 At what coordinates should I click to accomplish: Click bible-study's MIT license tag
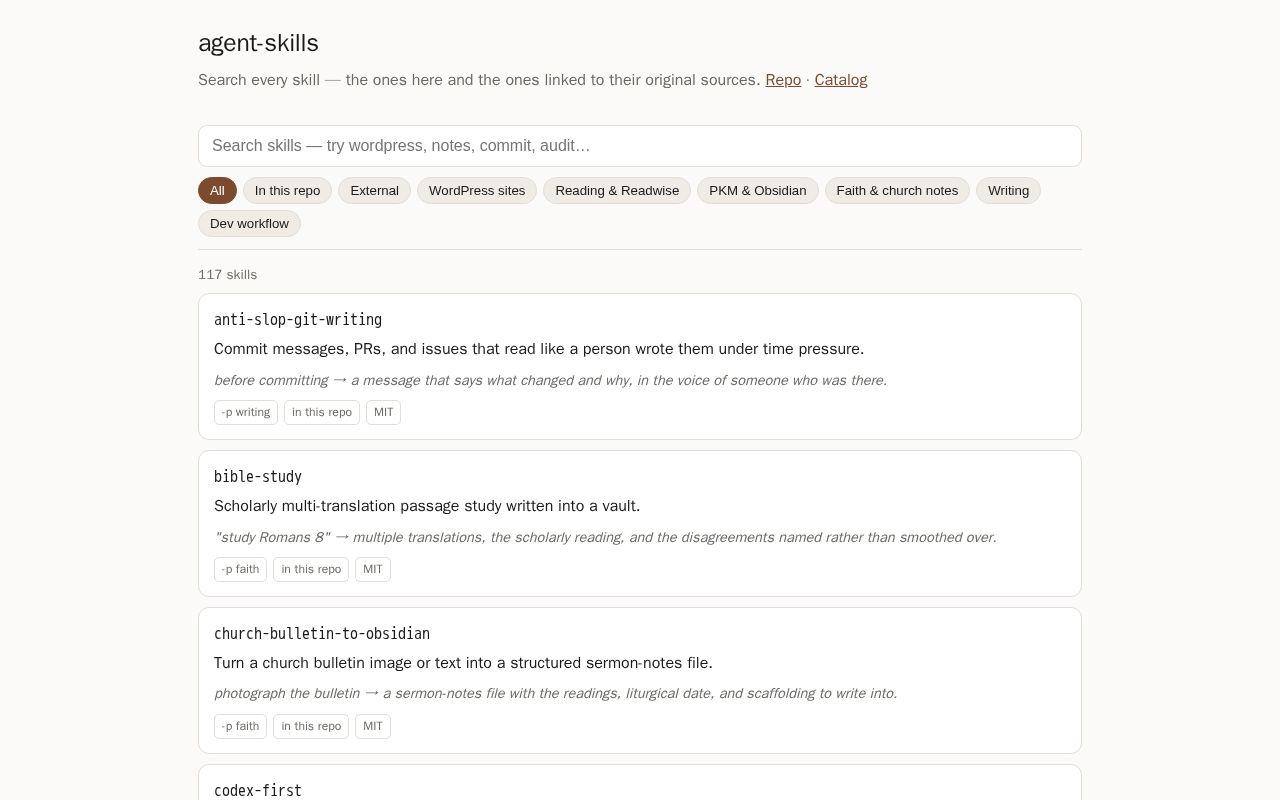pyautogui.click(x=373, y=569)
